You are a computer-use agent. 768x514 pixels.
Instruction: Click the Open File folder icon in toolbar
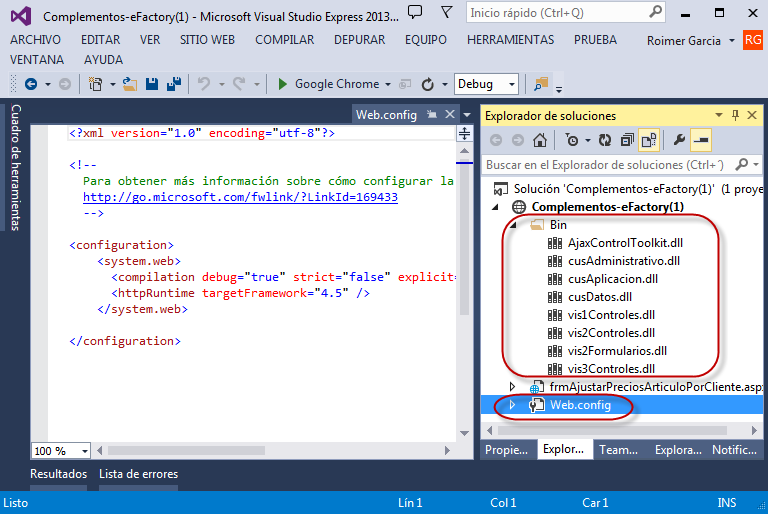pyautogui.click(x=130, y=84)
